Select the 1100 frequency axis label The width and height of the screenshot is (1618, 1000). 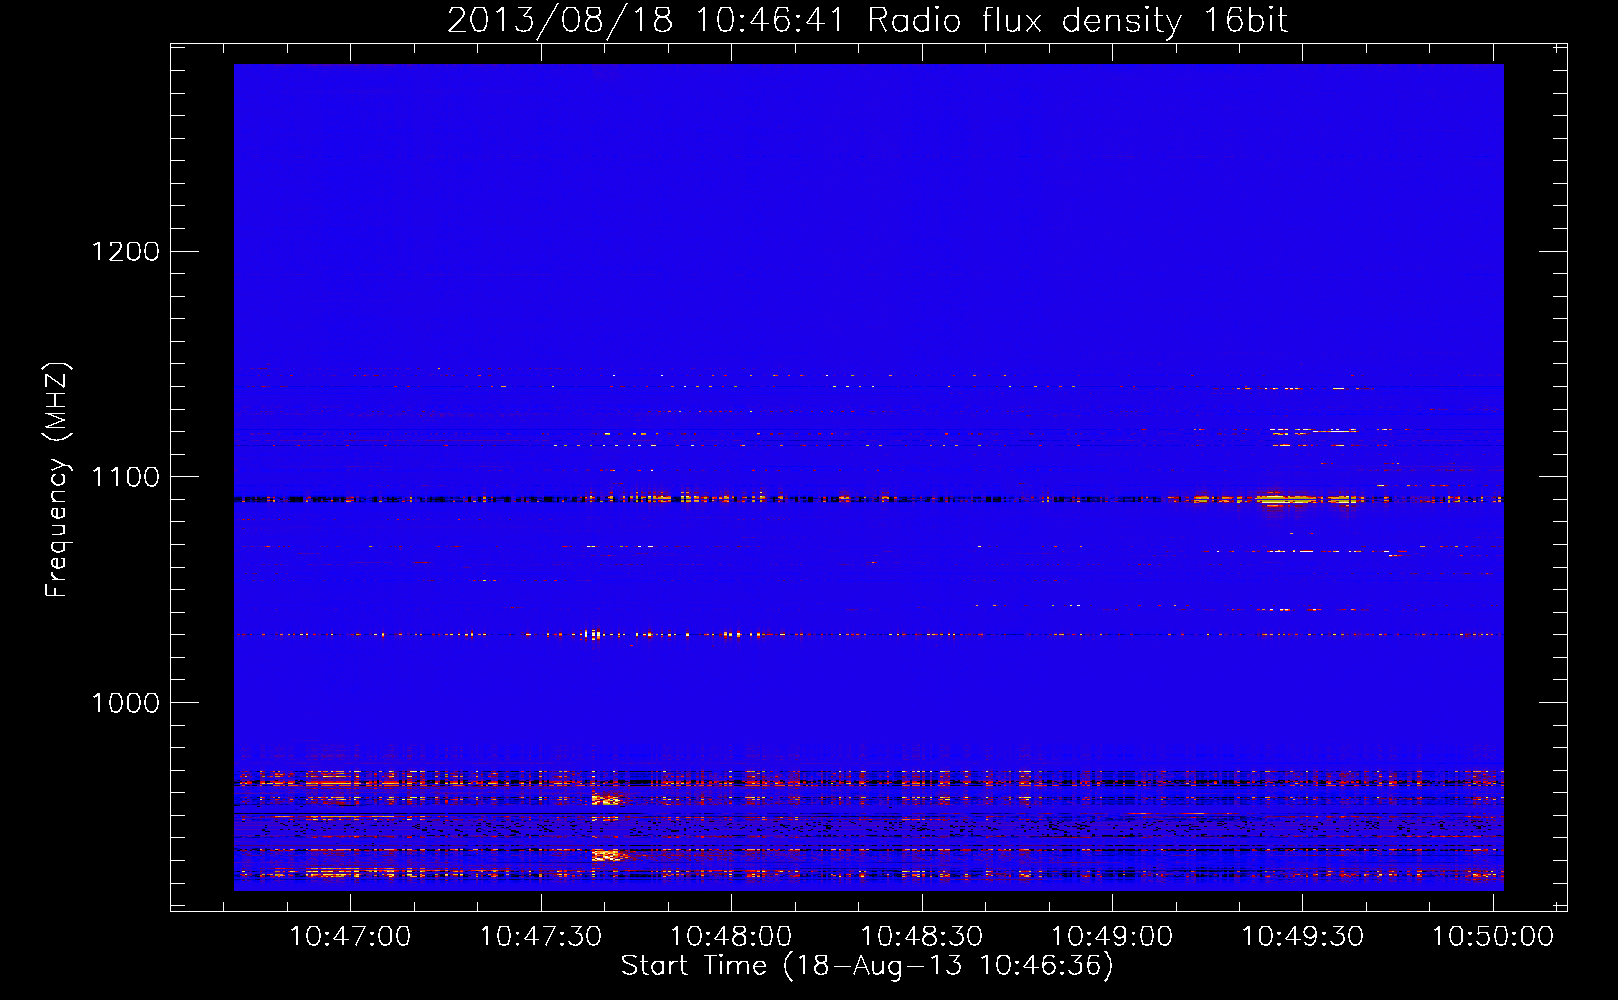coord(126,477)
